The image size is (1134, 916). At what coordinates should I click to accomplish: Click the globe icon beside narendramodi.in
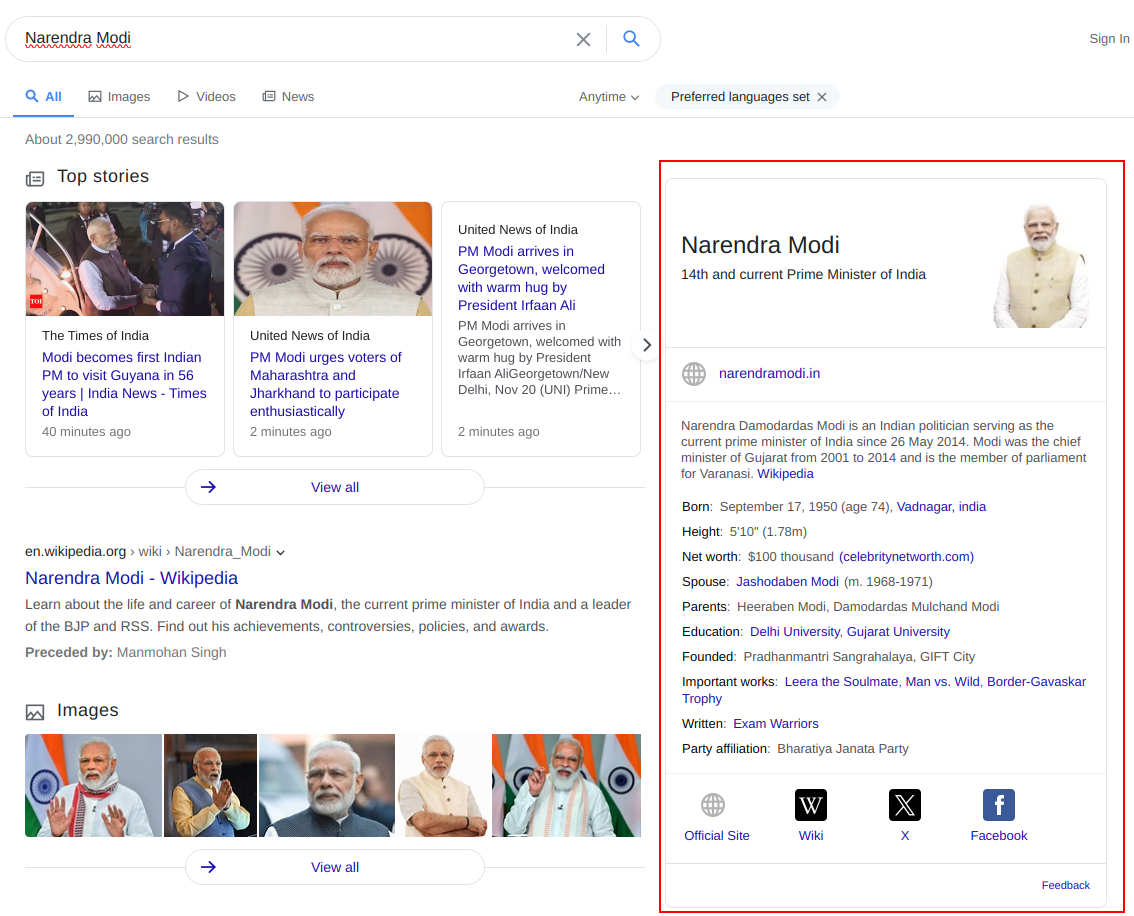tap(694, 374)
